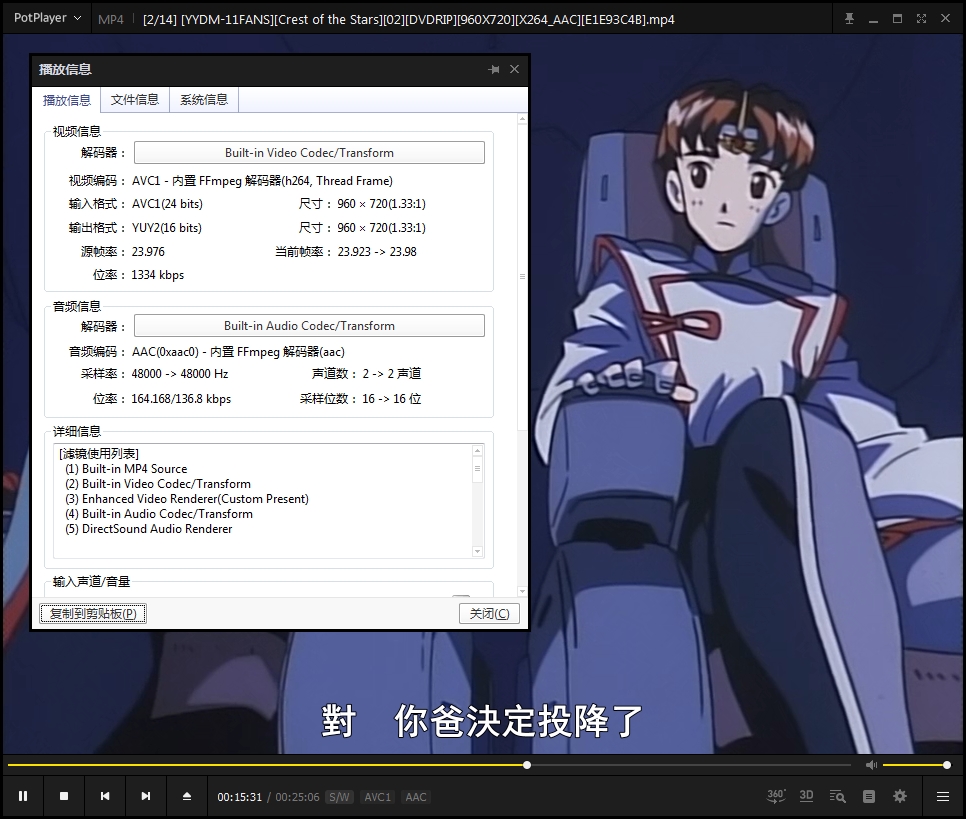The image size is (966, 819).
Task: Pin PotPlayer window always on top
Action: click(x=850, y=18)
